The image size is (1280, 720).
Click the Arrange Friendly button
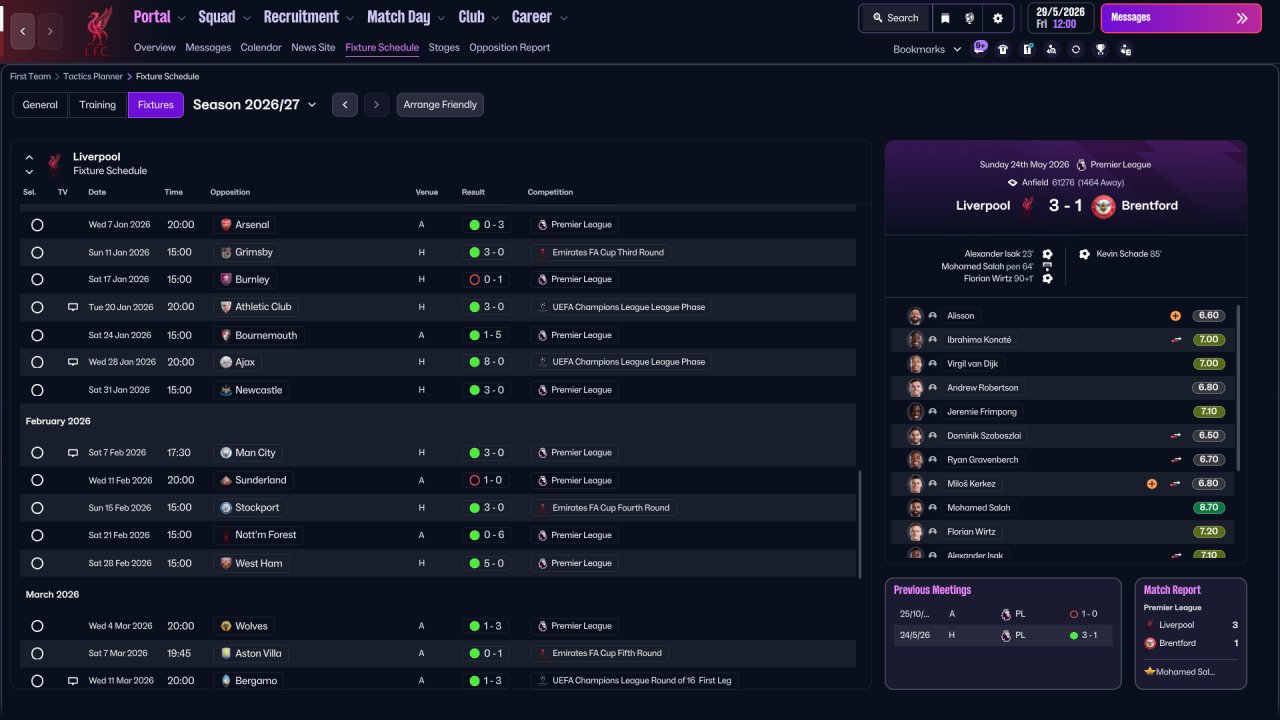[440, 105]
